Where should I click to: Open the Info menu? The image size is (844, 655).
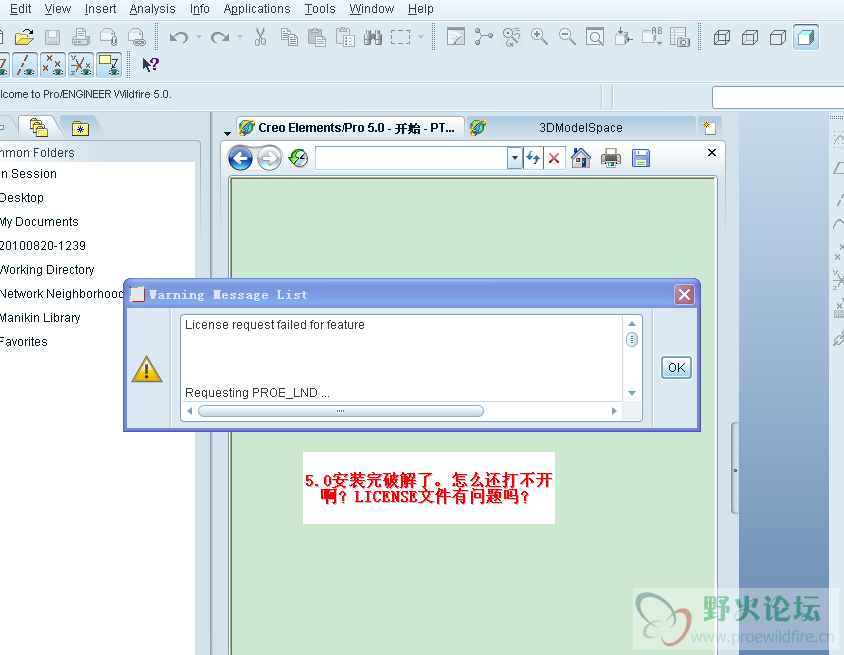(200, 9)
